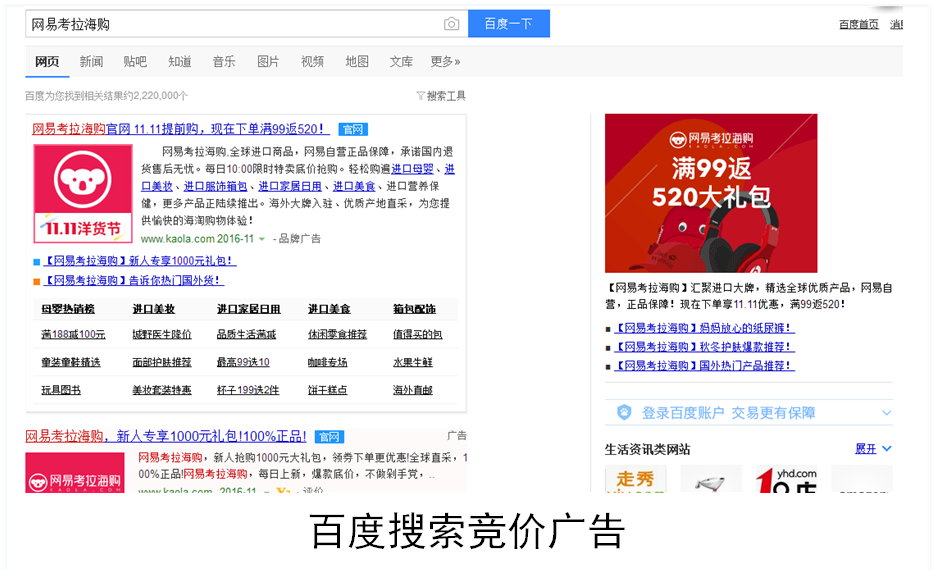
Task: Switch to the 图片 tab
Action: point(268,61)
